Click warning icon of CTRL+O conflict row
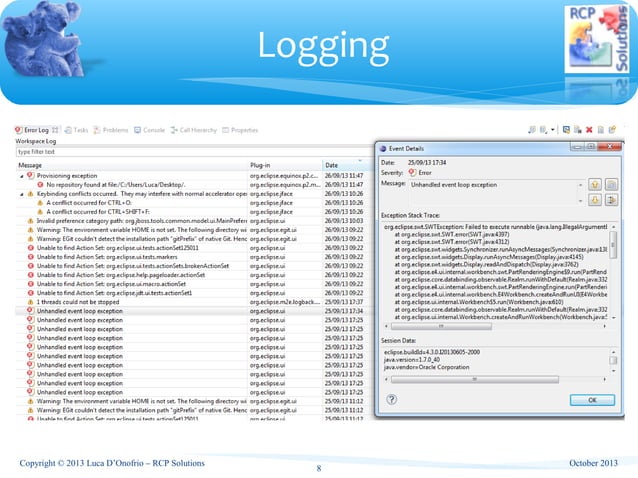 pos(40,203)
